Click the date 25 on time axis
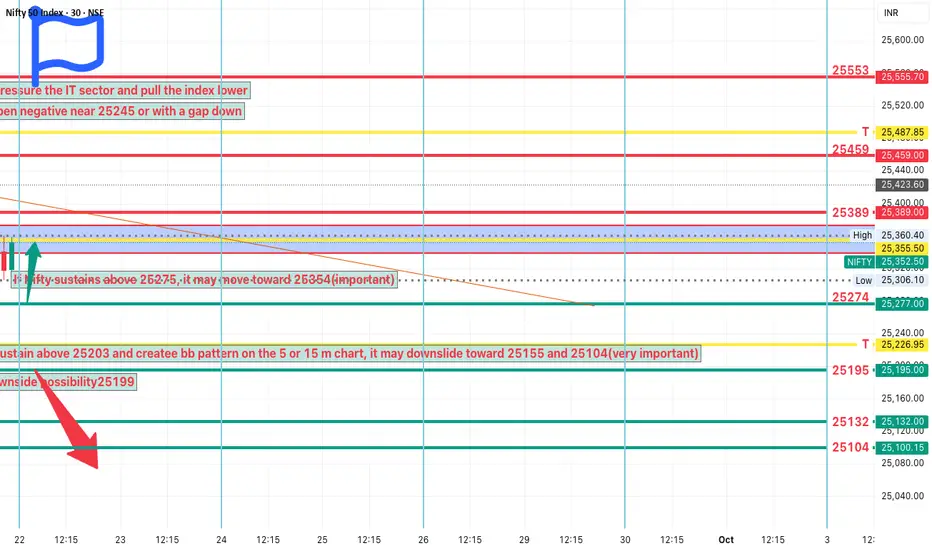The width and height of the screenshot is (932, 550). [x=322, y=539]
